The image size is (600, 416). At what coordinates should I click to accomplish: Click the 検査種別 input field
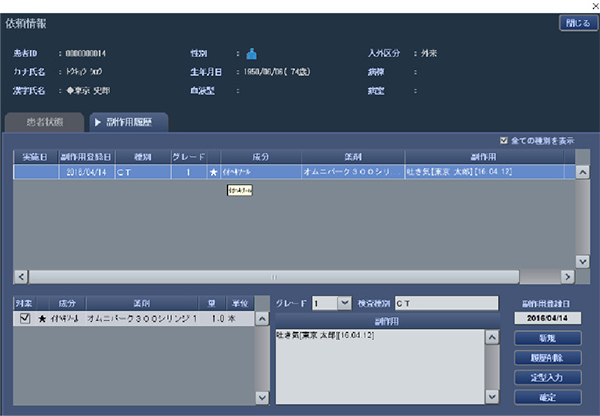pyautogui.click(x=447, y=303)
